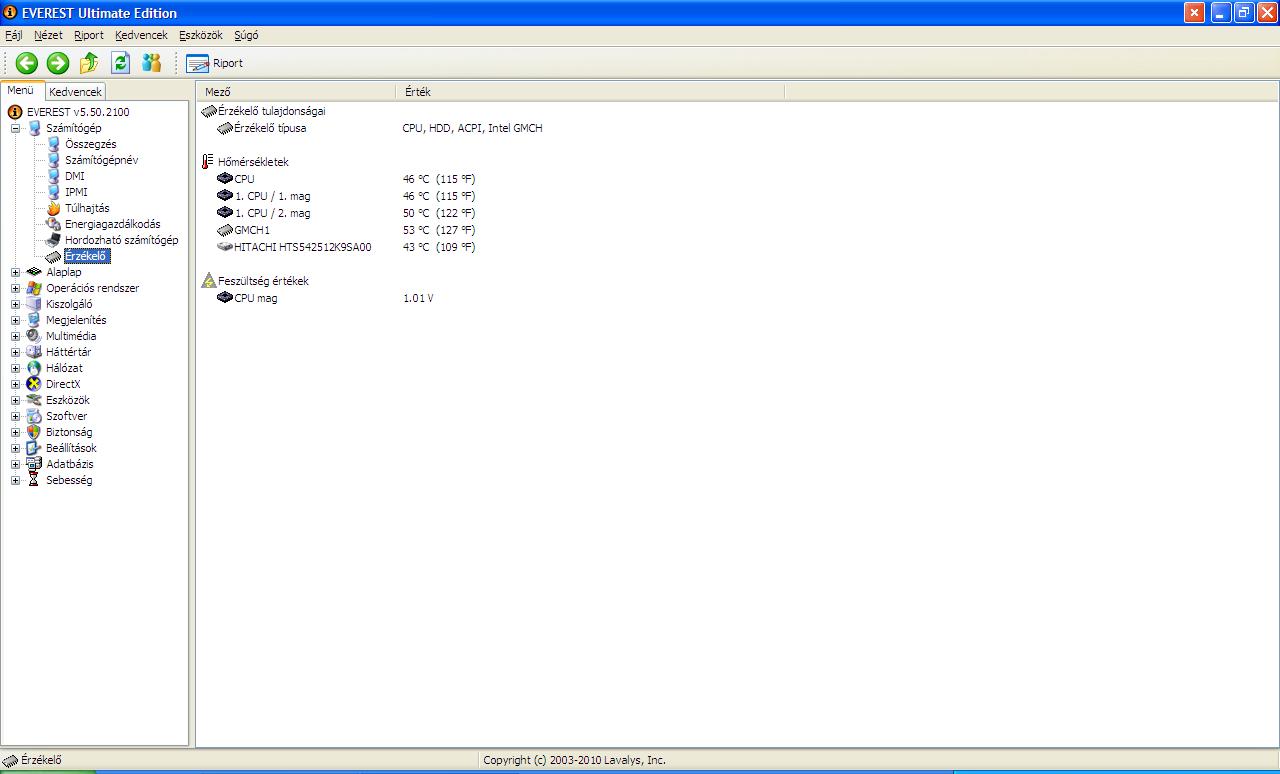Screen dimensions: 1280x774
Task: Expand the DirectX tree node
Action: [15, 384]
